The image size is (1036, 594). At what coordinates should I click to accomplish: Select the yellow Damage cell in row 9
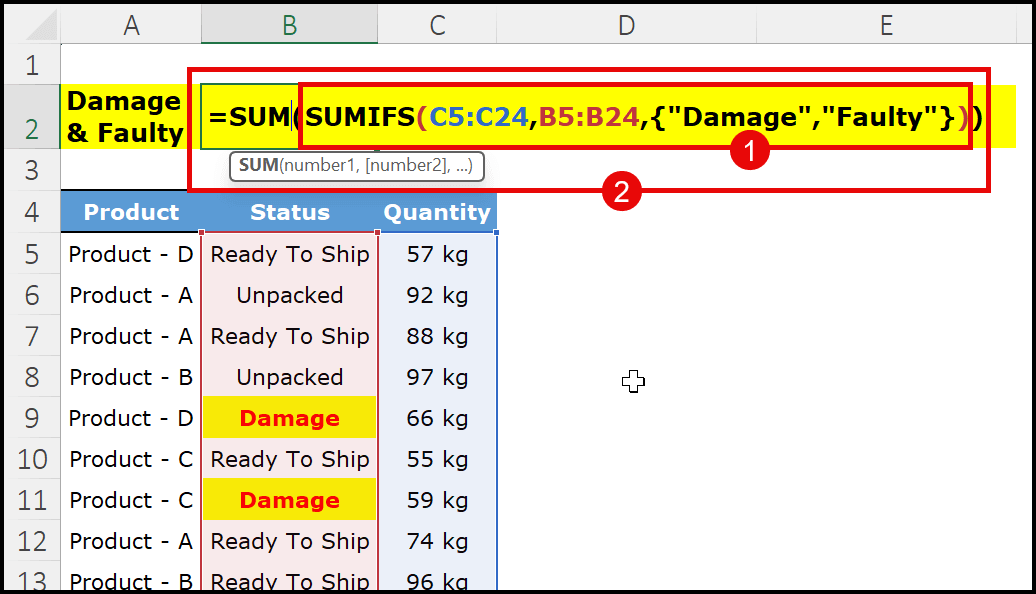pyautogui.click(x=289, y=418)
